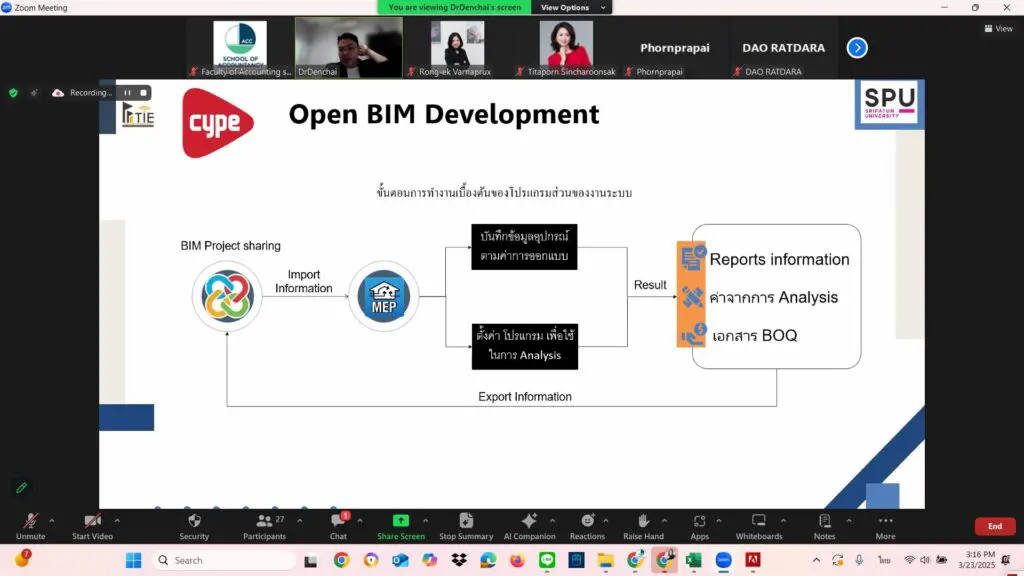
Task: Start Video in Zoom toolbar
Action: 92,526
